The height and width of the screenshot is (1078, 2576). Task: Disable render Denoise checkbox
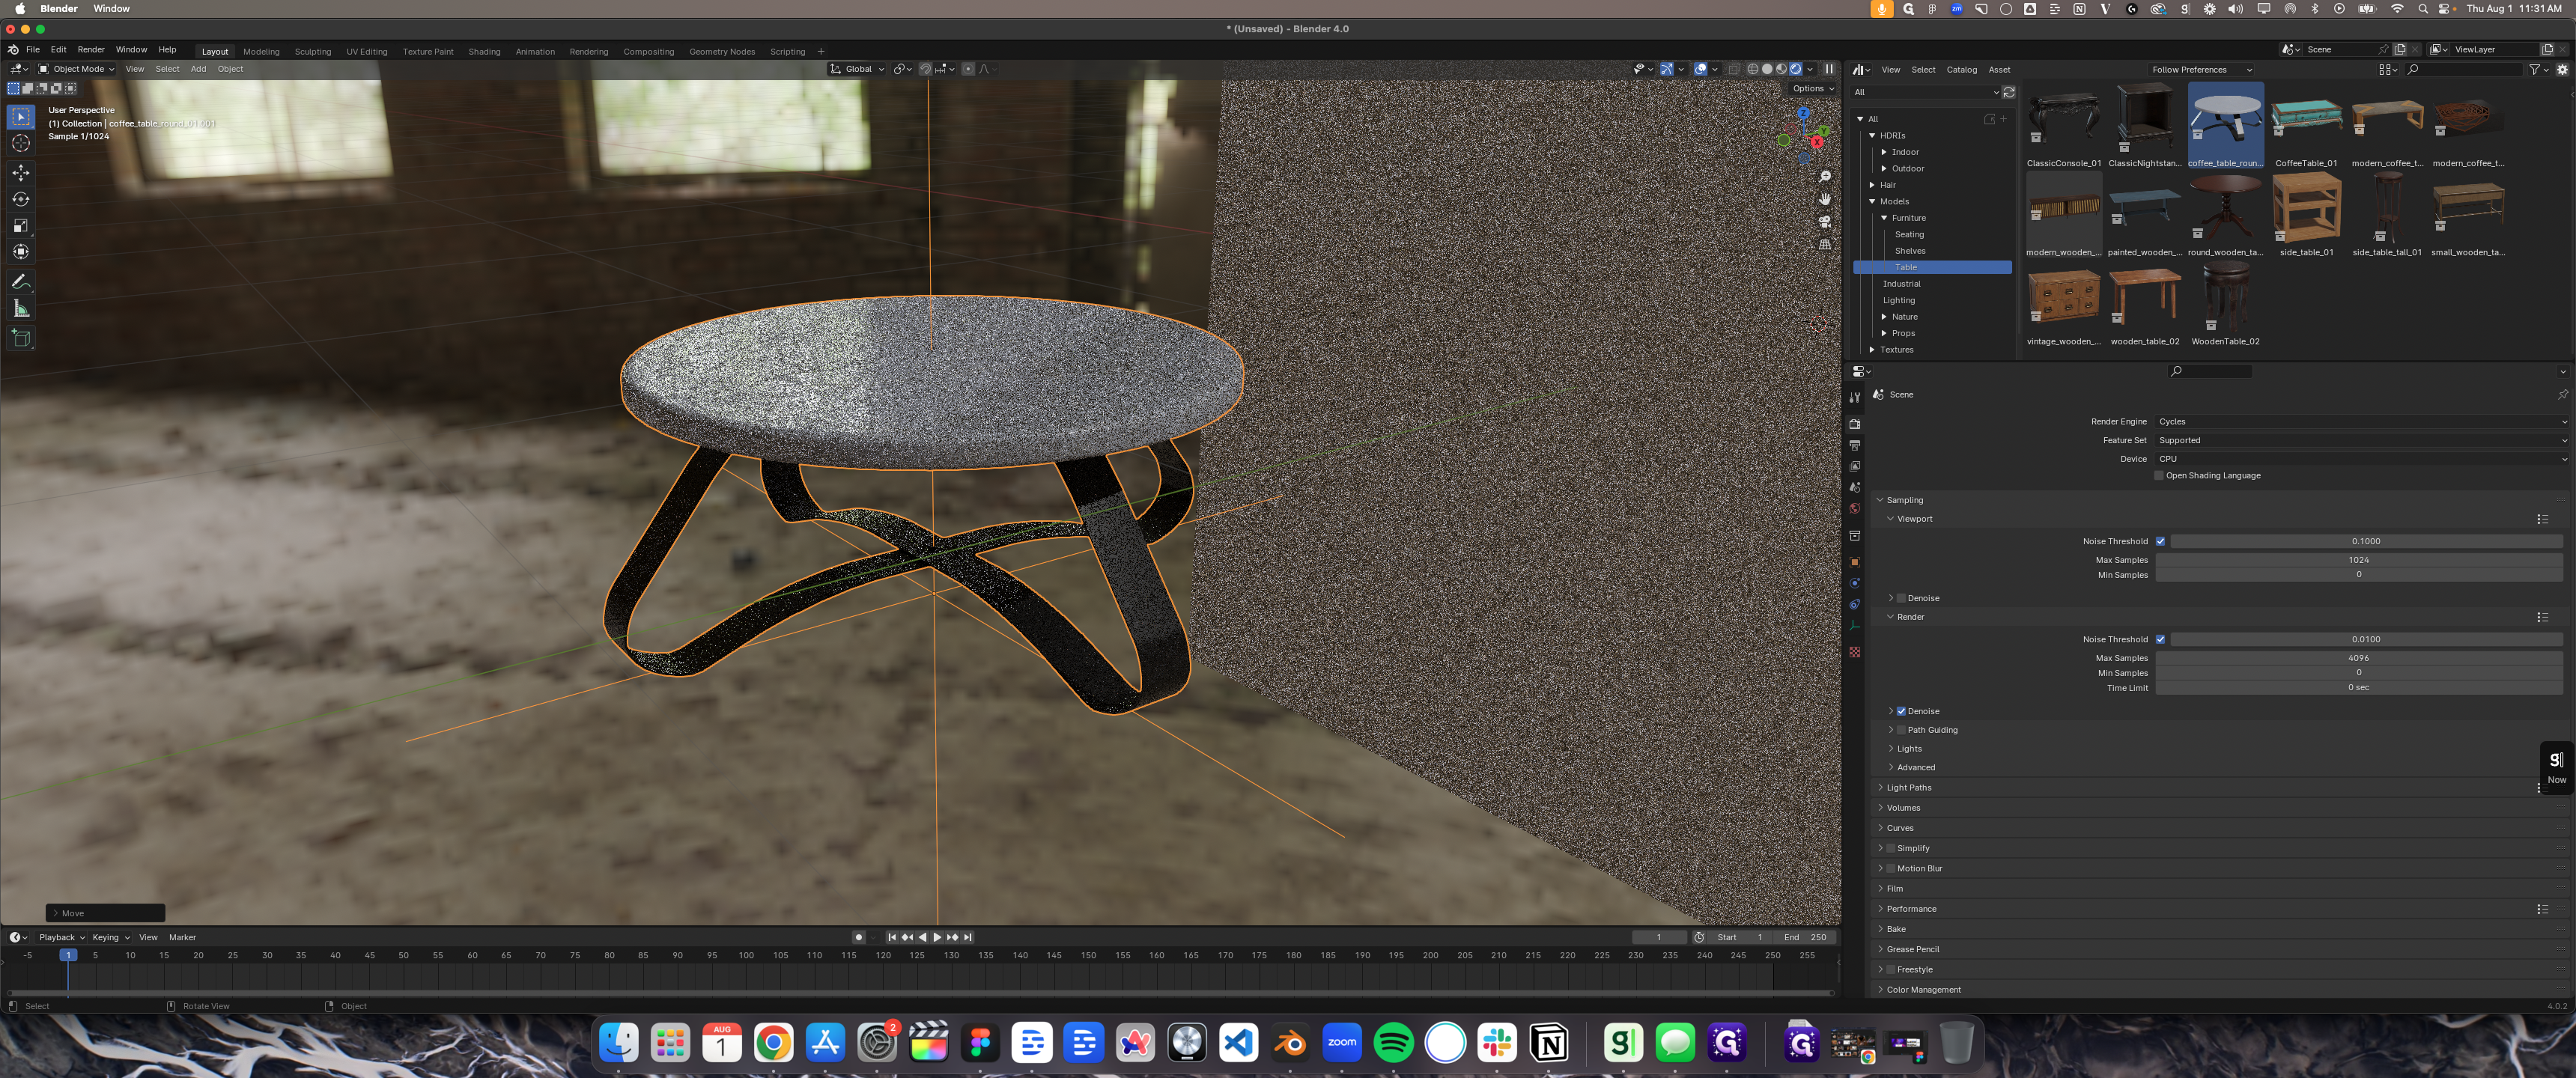(x=1901, y=711)
